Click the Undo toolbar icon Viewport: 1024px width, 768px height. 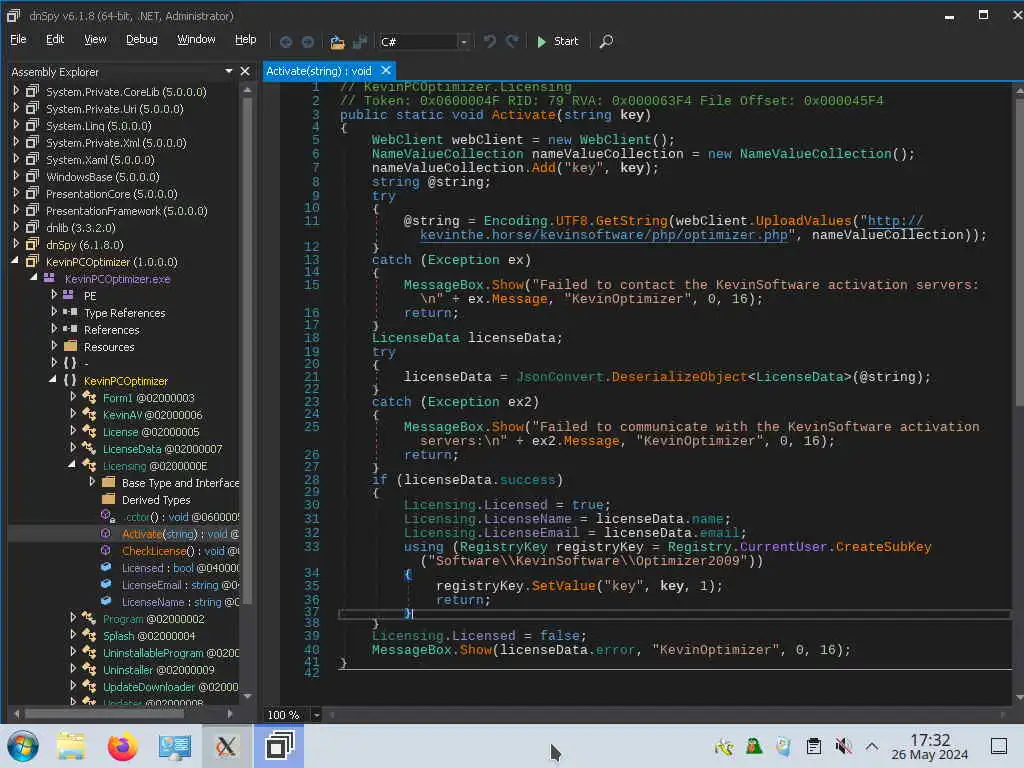[x=489, y=41]
